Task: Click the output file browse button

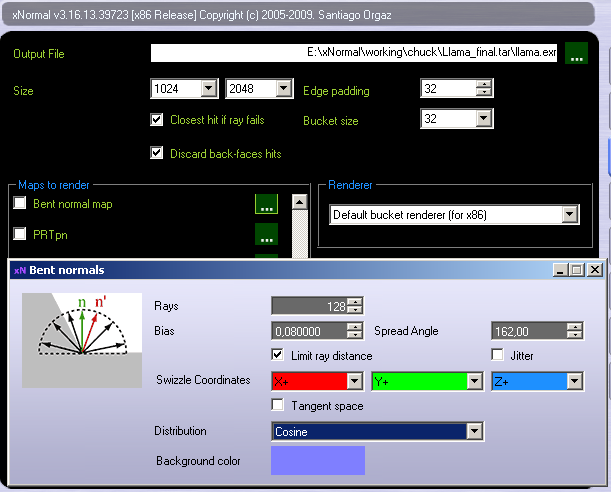Action: (576, 54)
